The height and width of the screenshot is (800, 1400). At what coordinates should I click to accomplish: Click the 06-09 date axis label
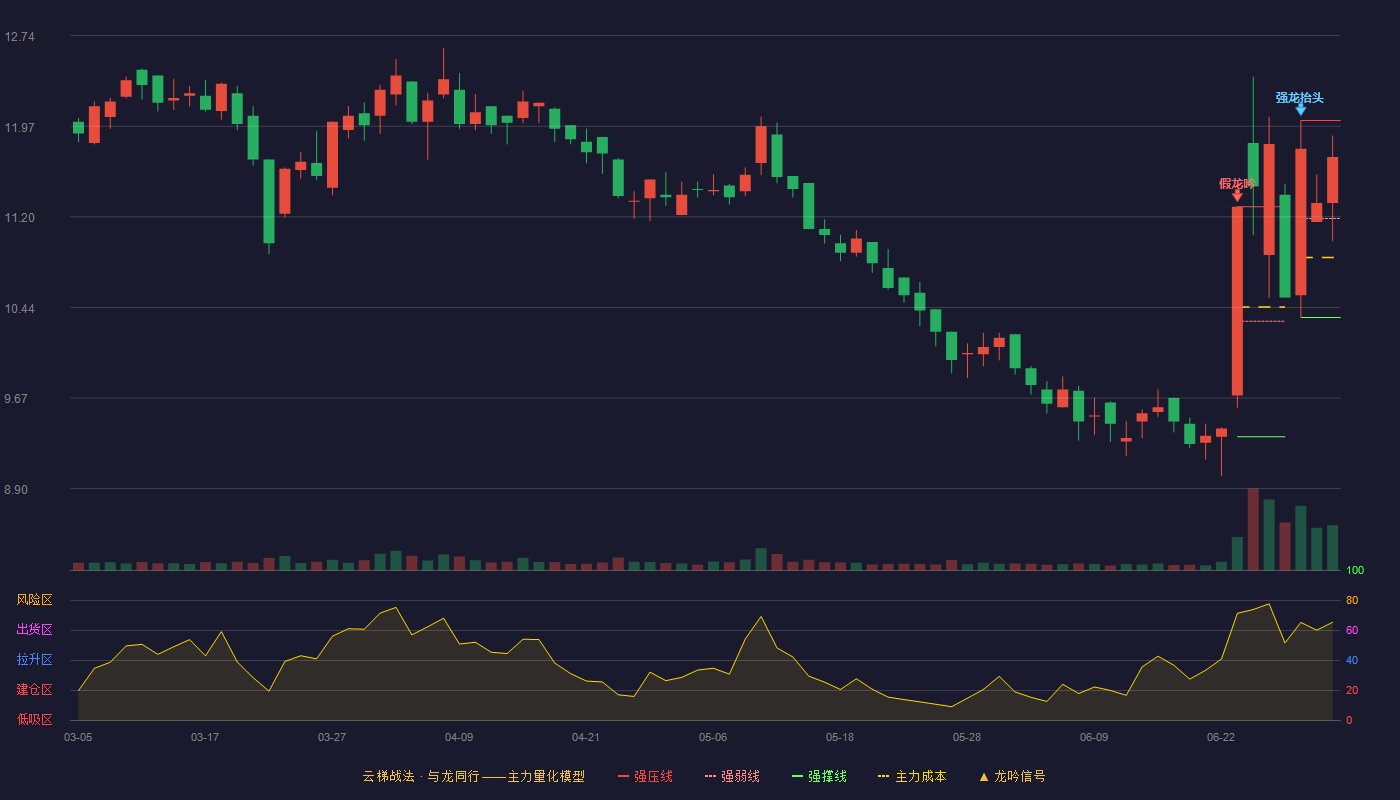[x=1094, y=737]
